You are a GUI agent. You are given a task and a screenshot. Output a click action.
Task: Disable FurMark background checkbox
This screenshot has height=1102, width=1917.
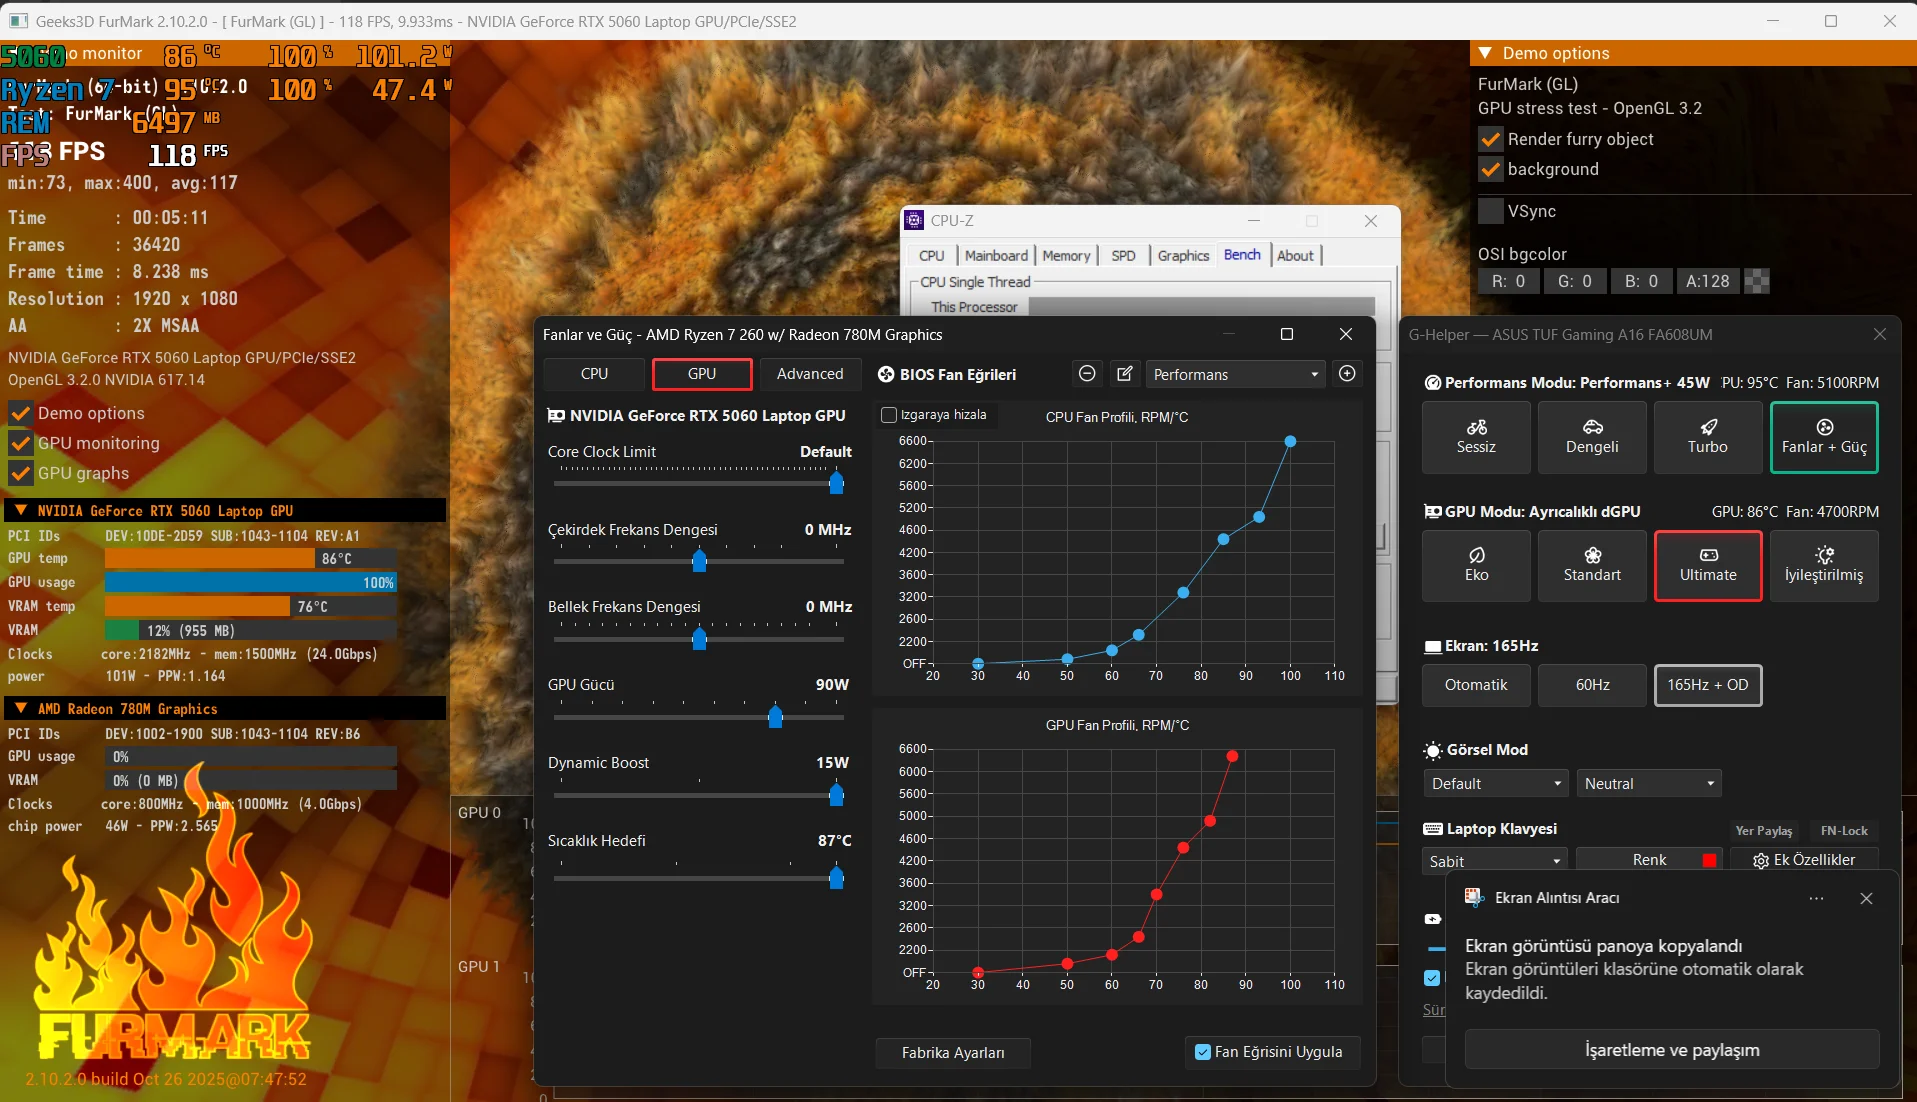(1490, 169)
